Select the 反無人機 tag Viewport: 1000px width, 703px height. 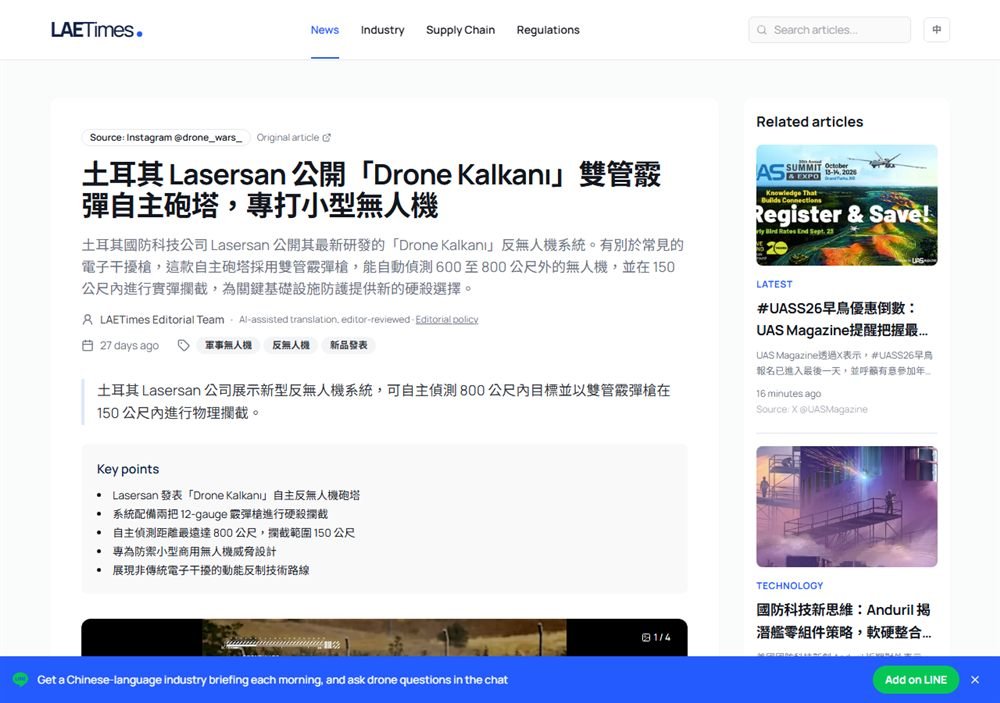pyautogui.click(x=291, y=346)
